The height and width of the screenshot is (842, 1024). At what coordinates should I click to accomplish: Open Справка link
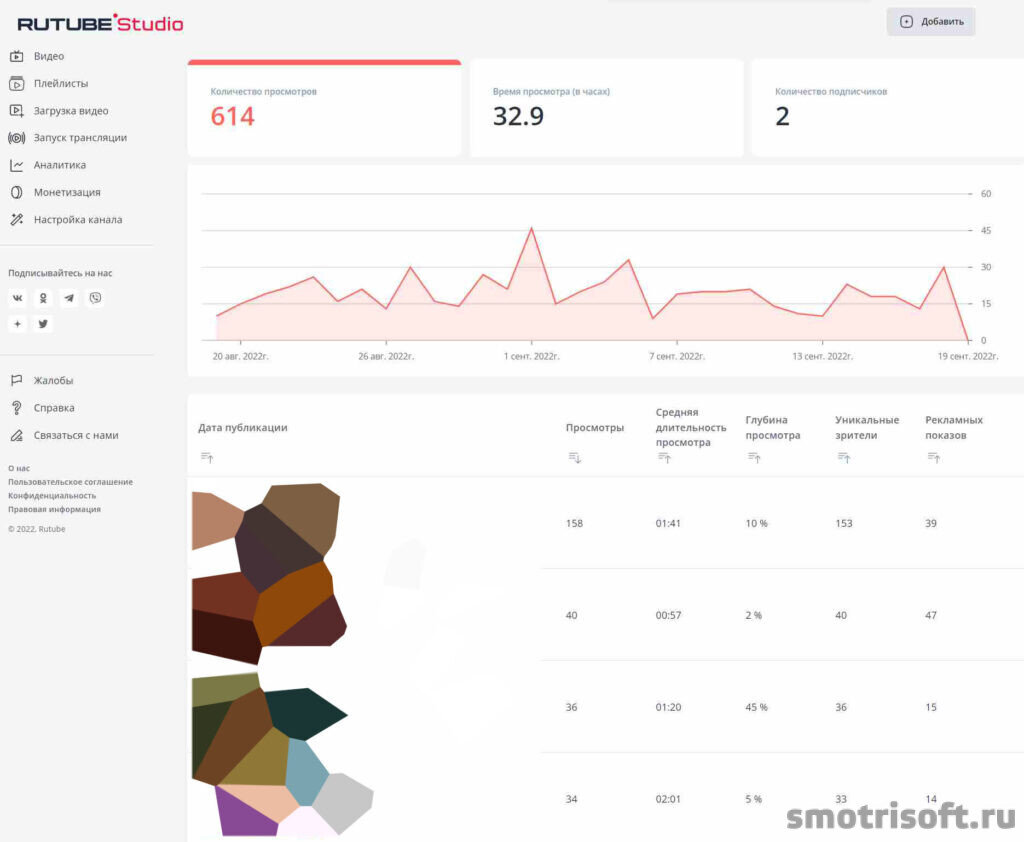(x=54, y=408)
